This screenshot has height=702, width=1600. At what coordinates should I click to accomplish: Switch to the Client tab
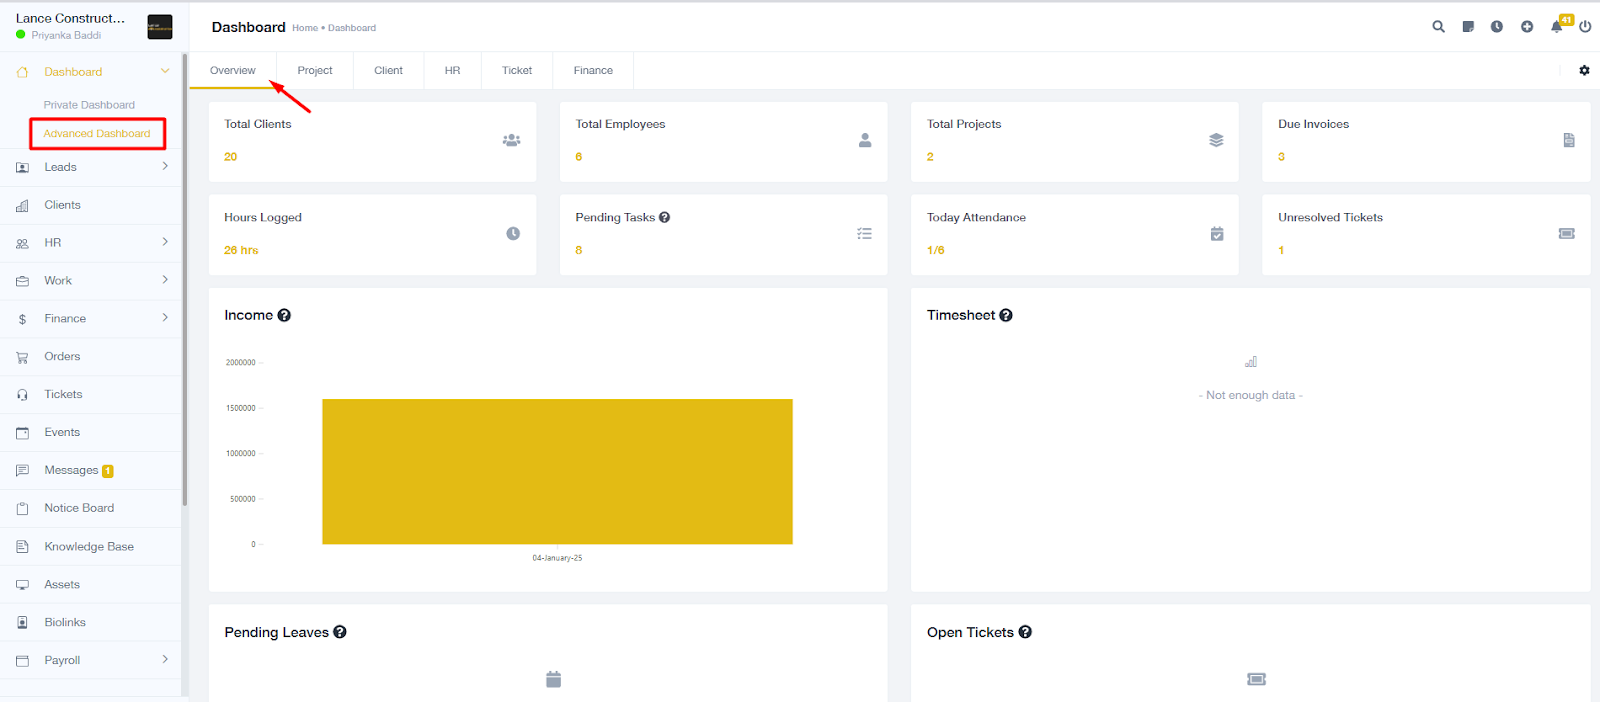388,70
